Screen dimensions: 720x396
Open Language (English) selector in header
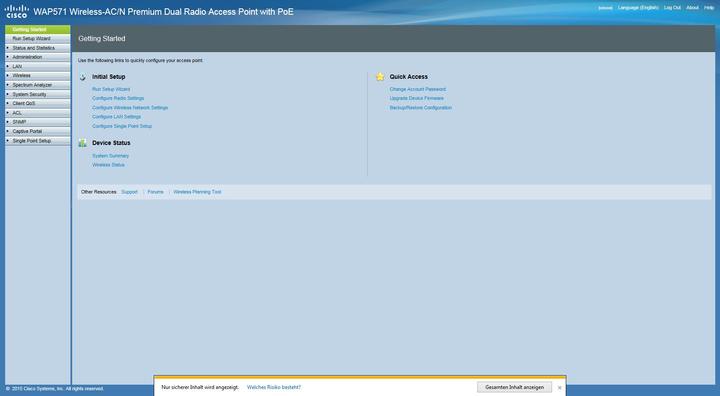coord(638,8)
